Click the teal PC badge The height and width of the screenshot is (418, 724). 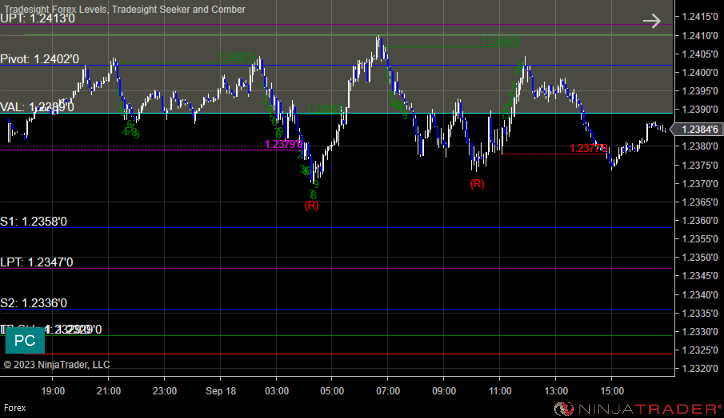pyautogui.click(x=25, y=341)
